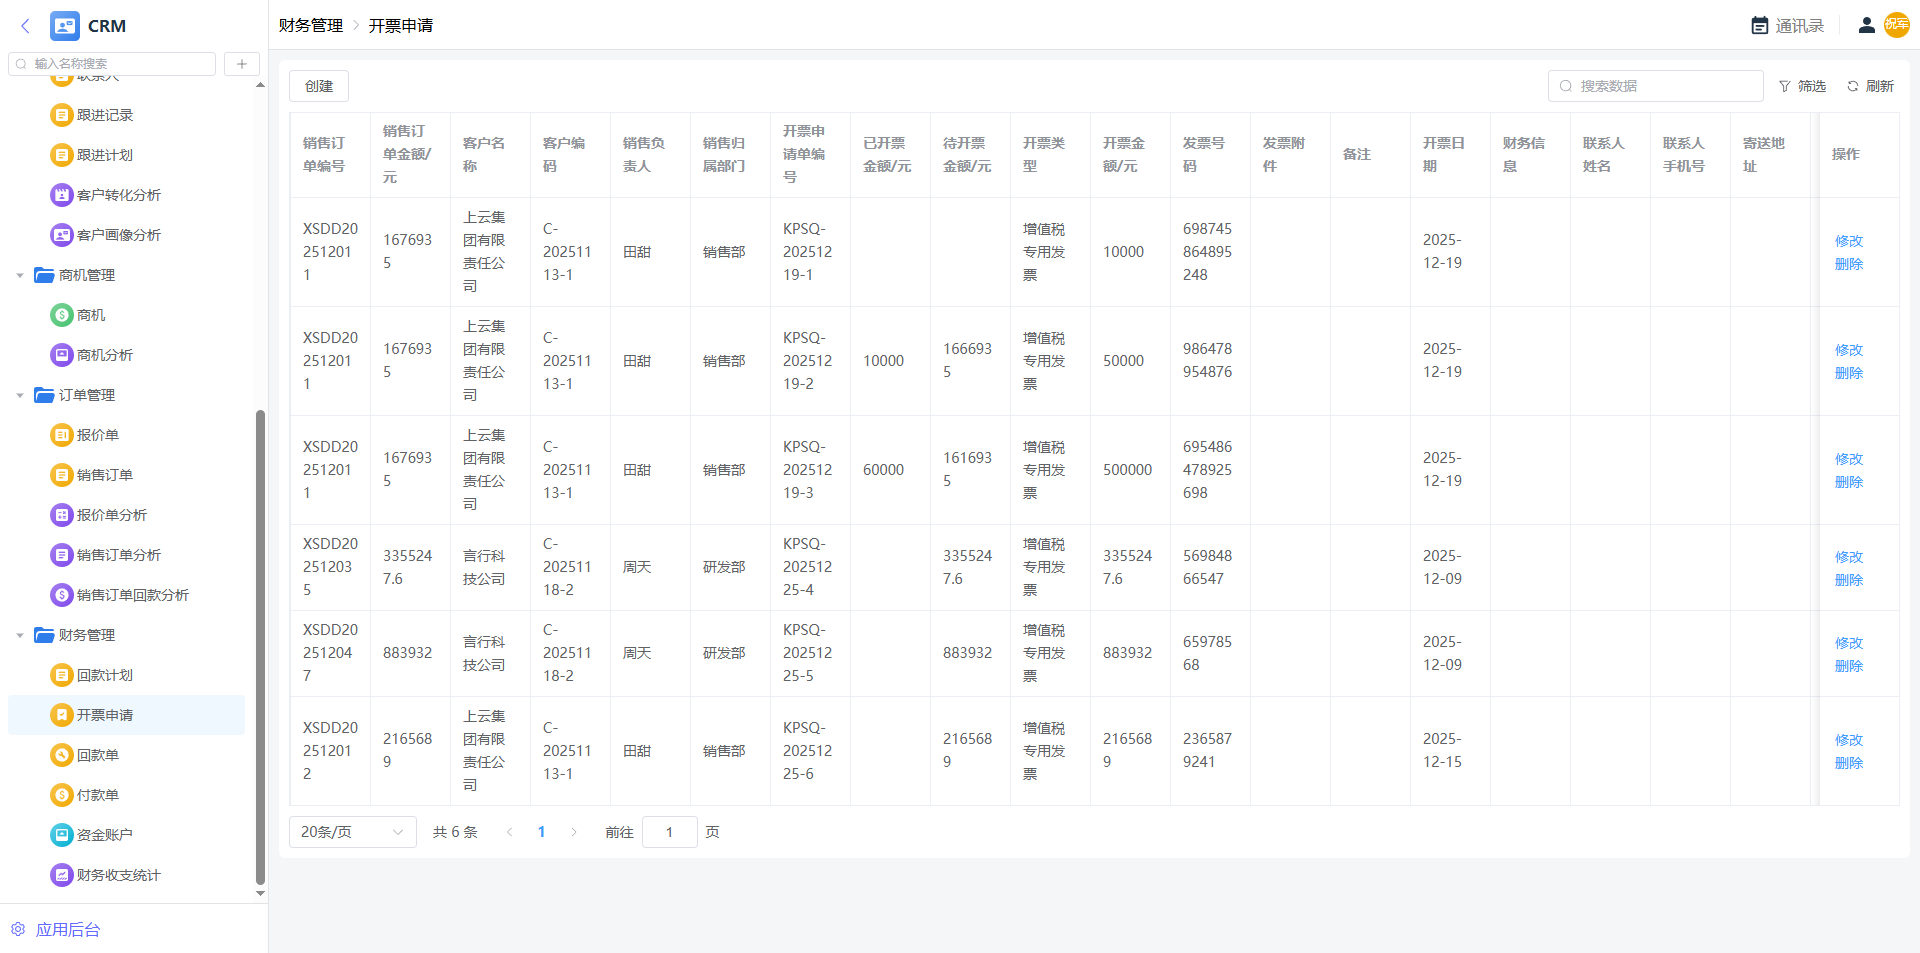Collapse the 订单管理 folder

tap(20, 395)
